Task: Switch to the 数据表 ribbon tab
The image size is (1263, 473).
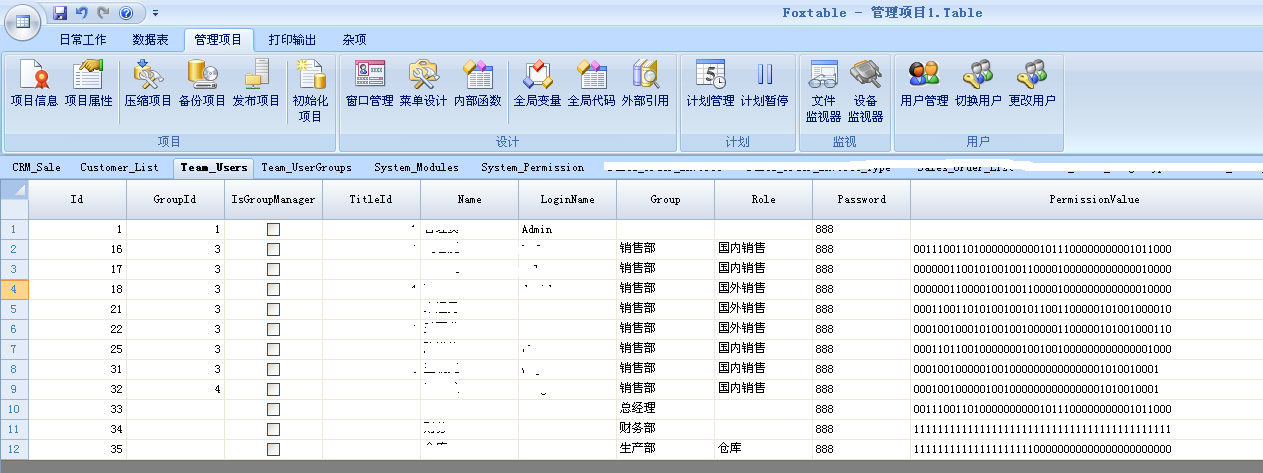Action: [151, 40]
